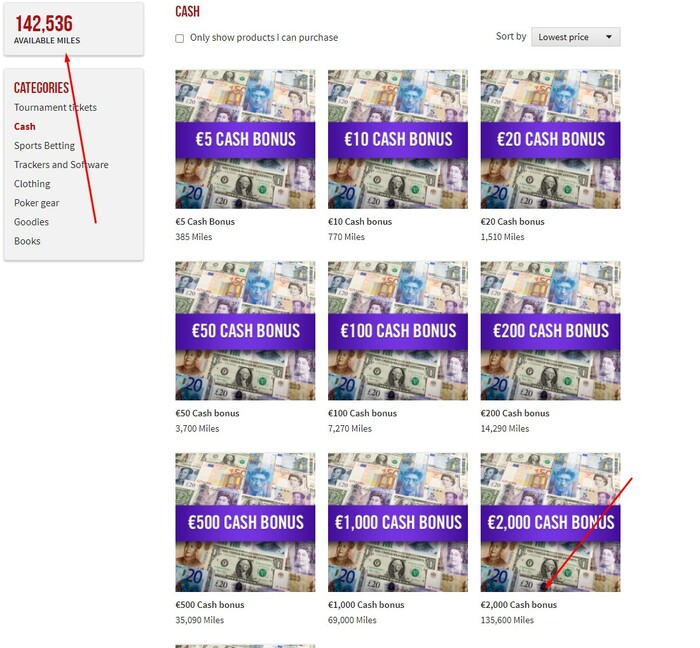
Task: Click the €20 Cash Bonus product image
Action: click(x=550, y=139)
